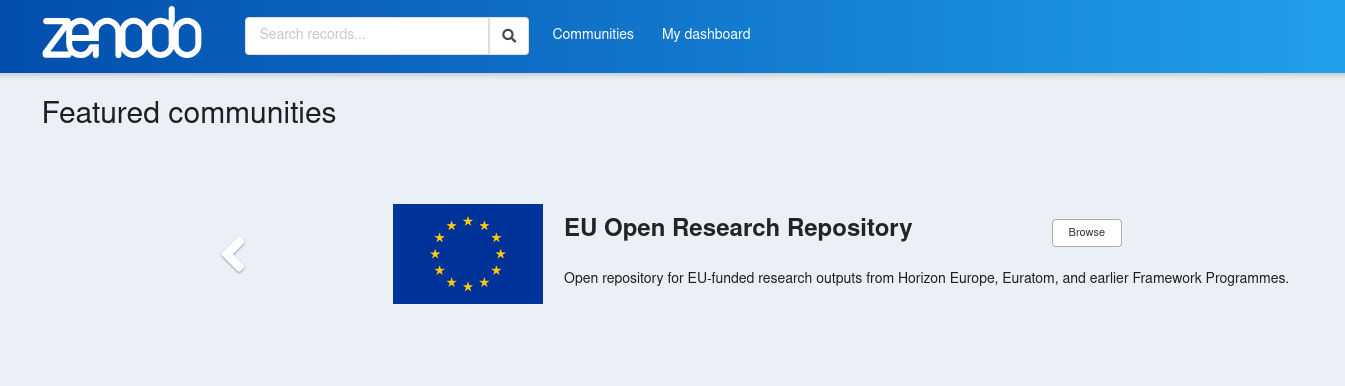The width and height of the screenshot is (1345, 386).
Task: Open the EU Open Research Repository title link
Action: 738,228
